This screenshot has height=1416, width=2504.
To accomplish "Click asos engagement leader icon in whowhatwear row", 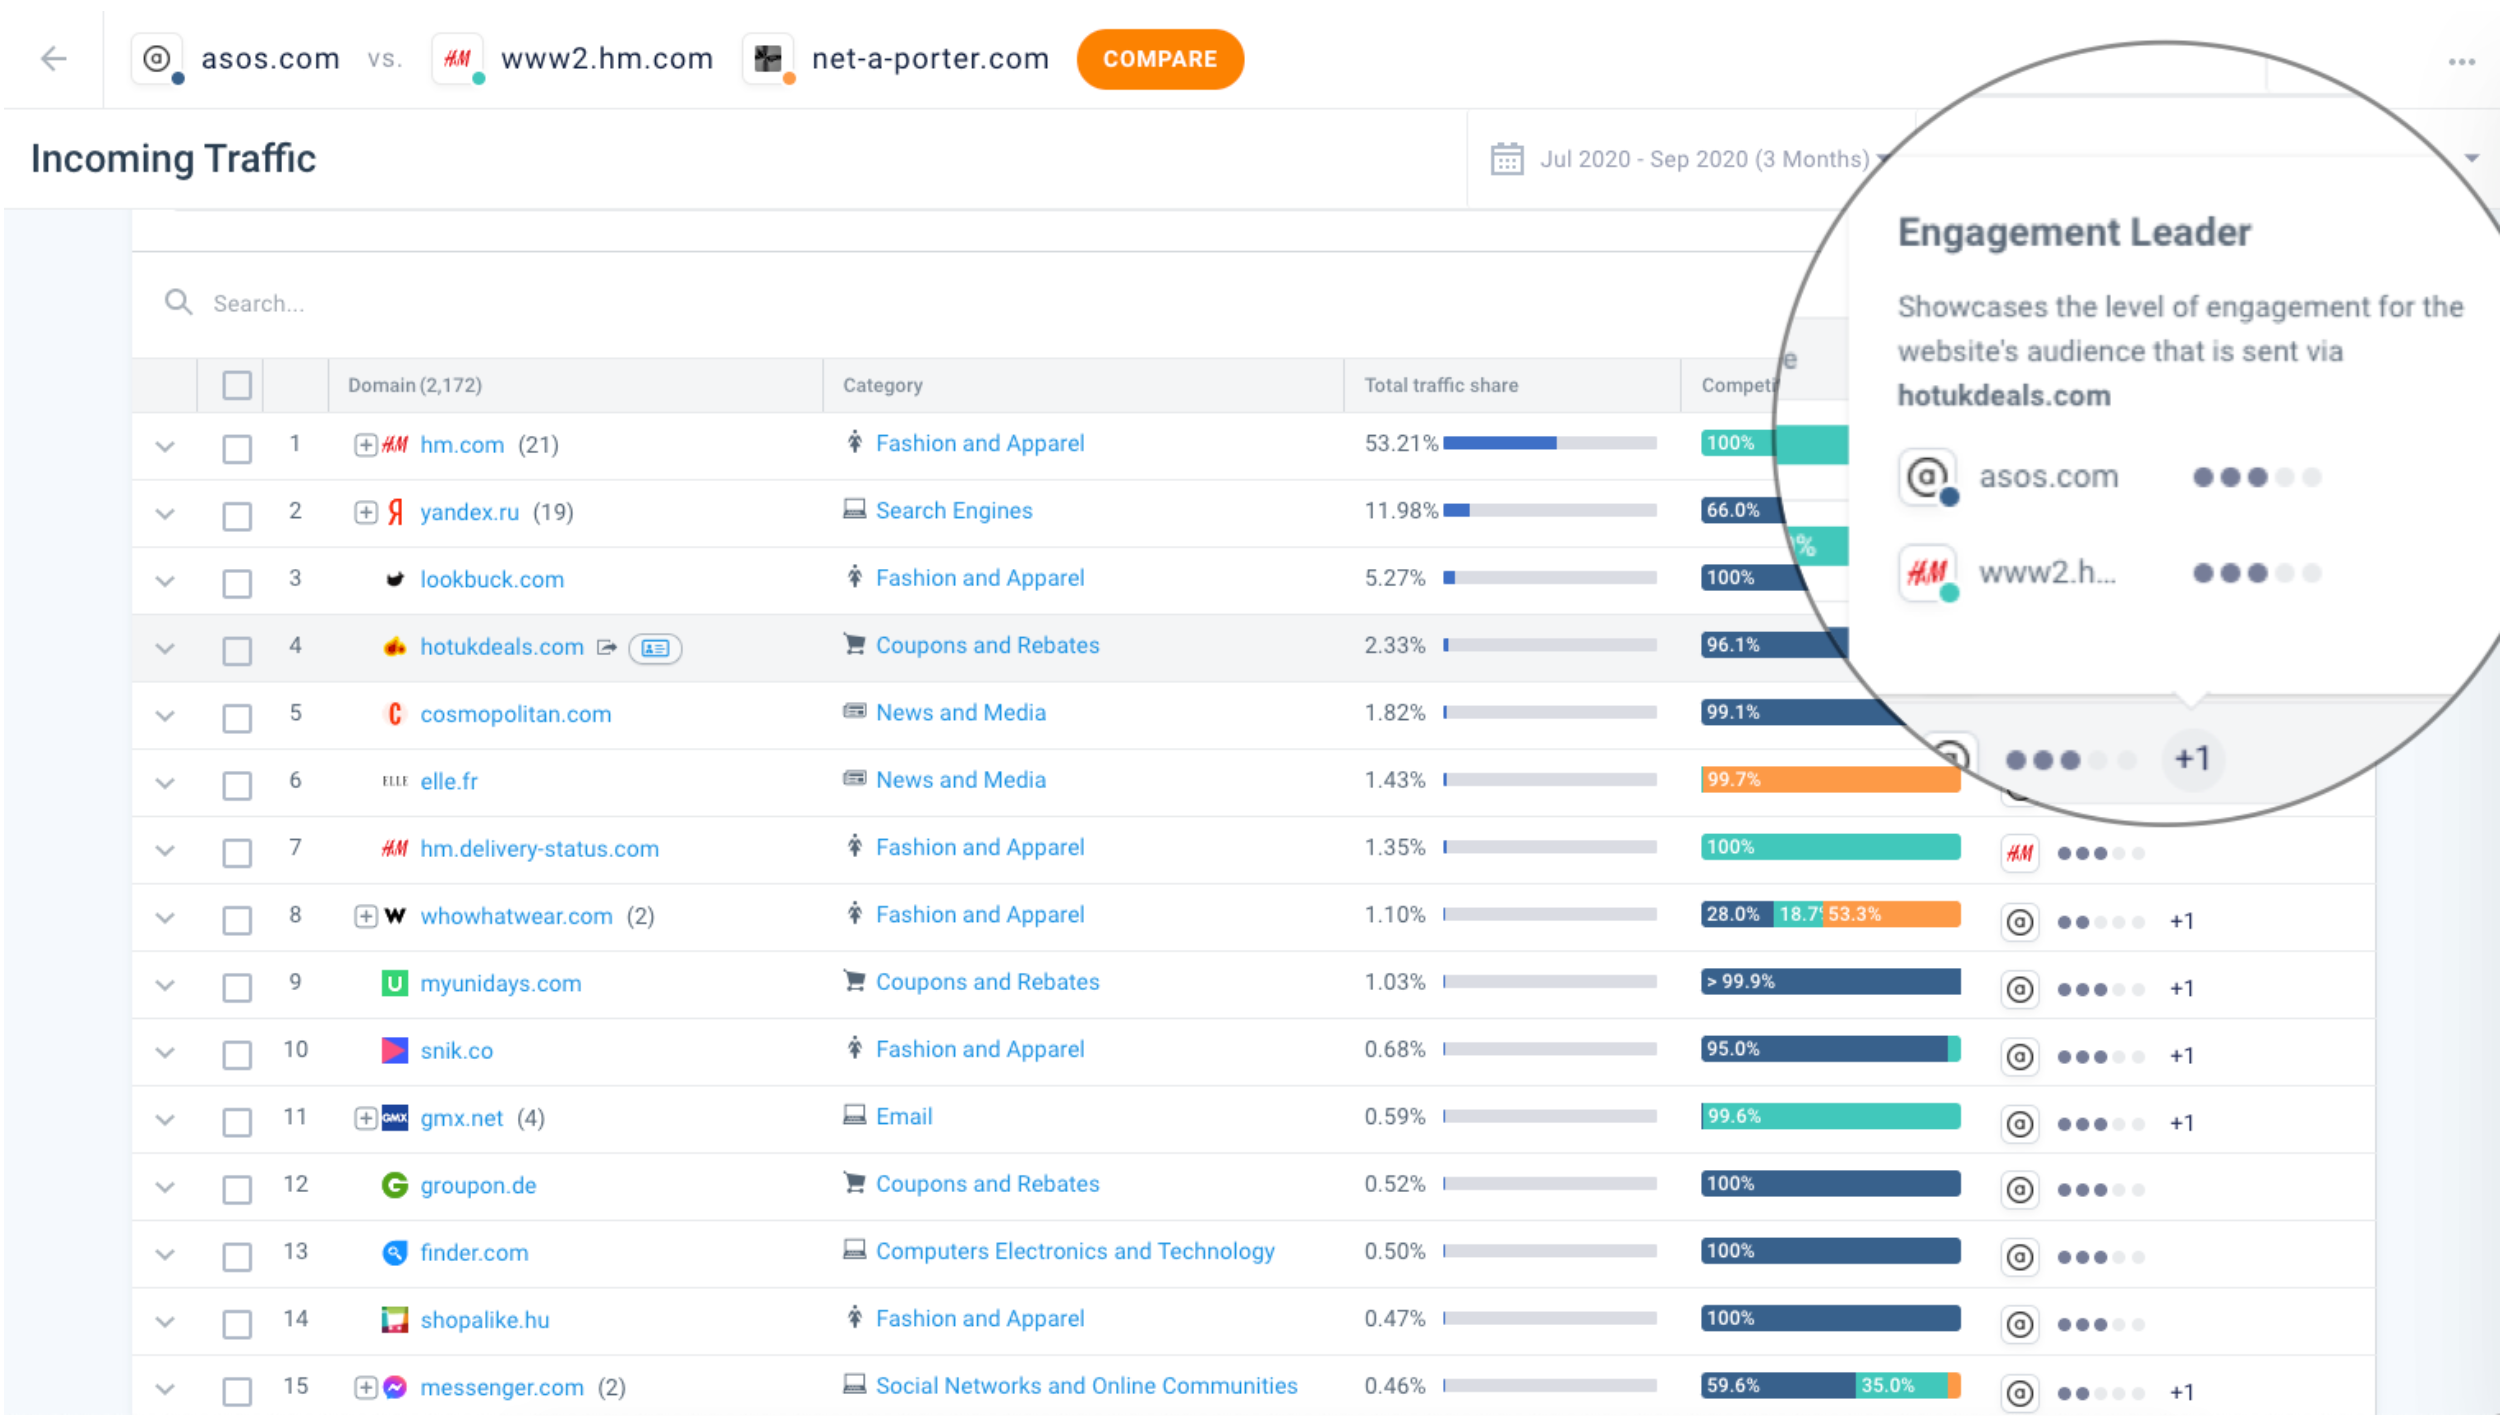I will click(2019, 921).
